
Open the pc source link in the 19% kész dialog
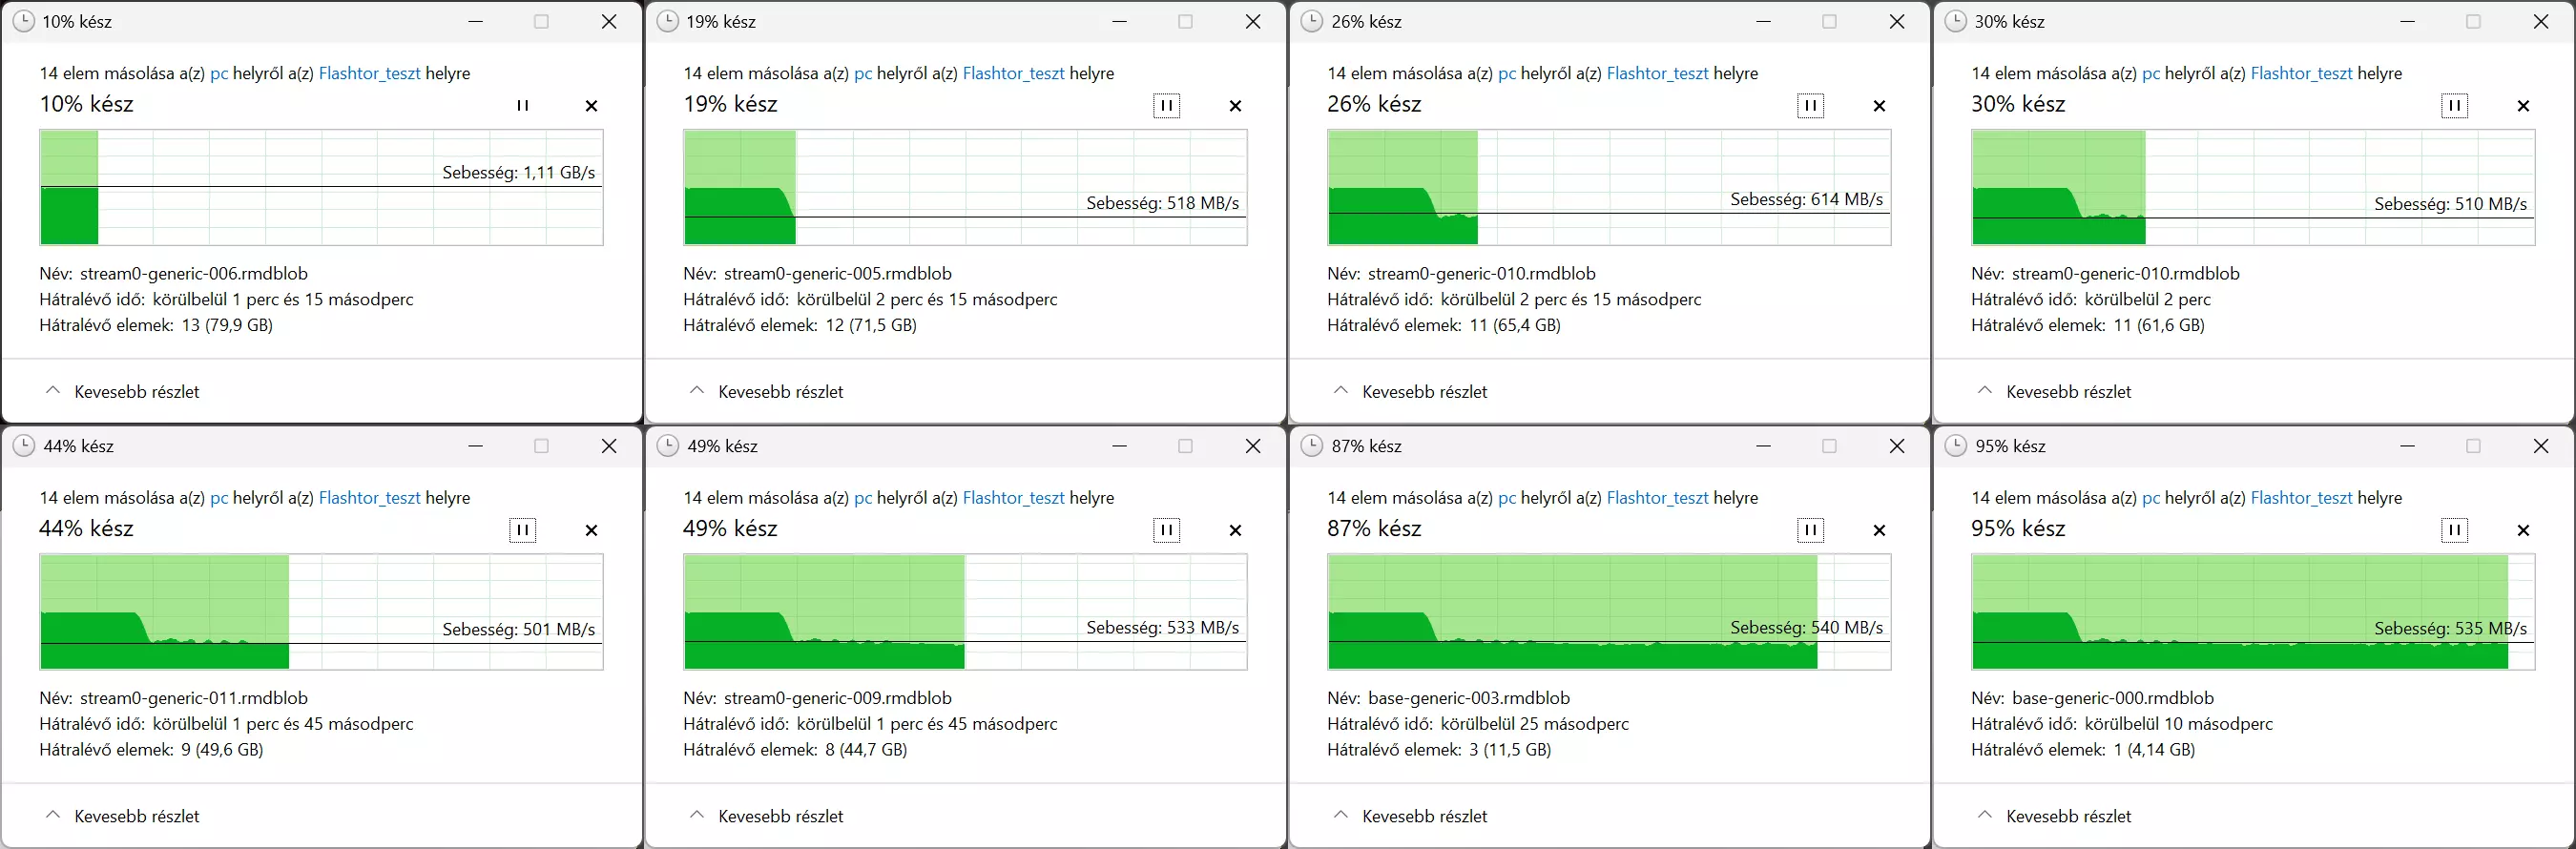pyautogui.click(x=863, y=73)
